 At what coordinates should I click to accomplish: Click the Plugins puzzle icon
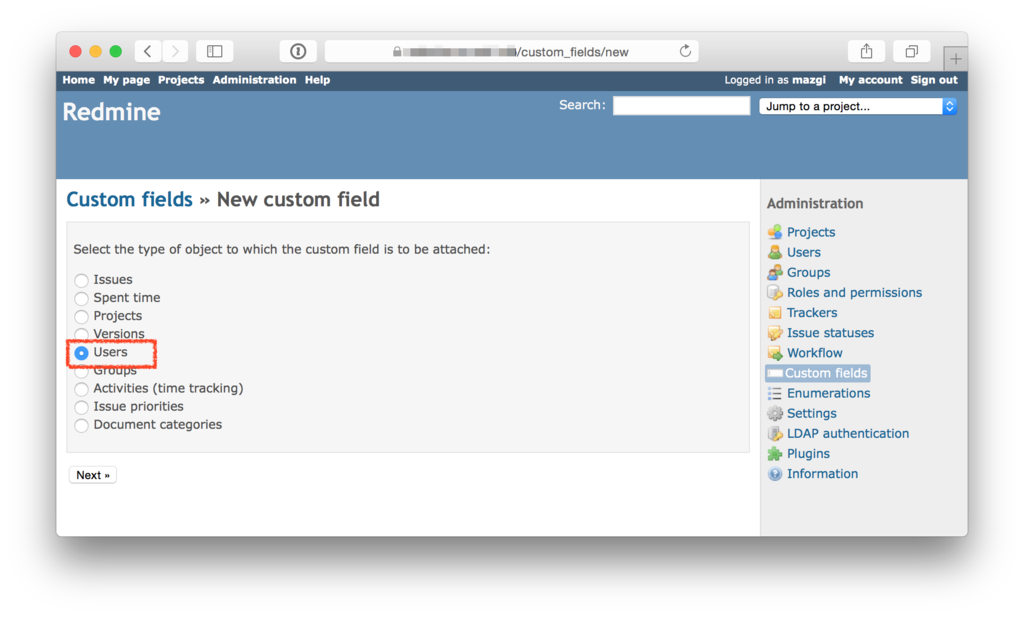coord(775,454)
